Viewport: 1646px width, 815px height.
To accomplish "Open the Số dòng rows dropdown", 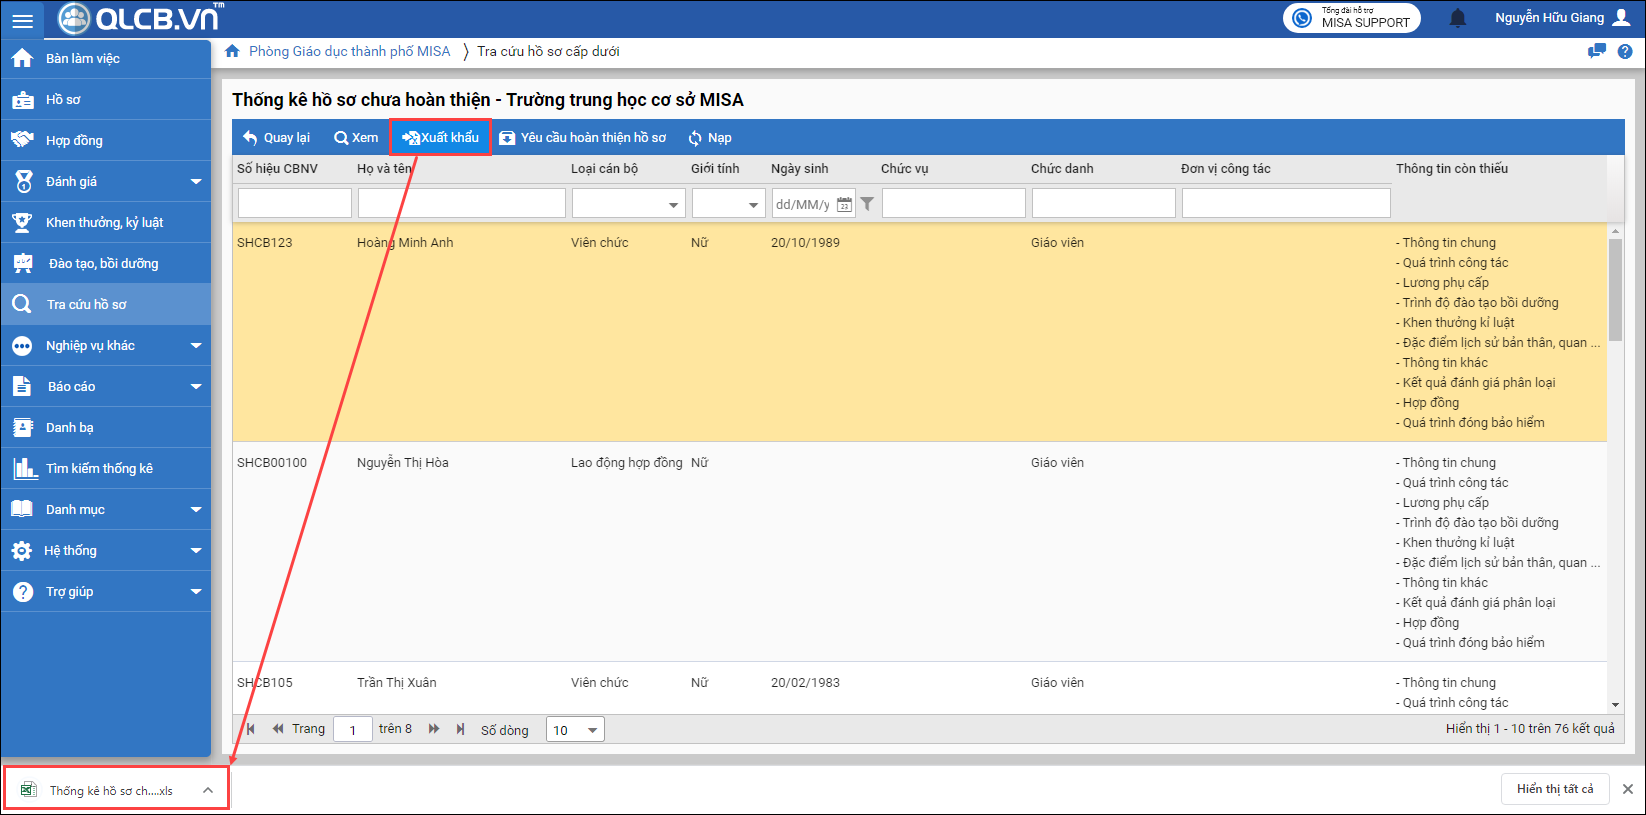I will coord(575,730).
